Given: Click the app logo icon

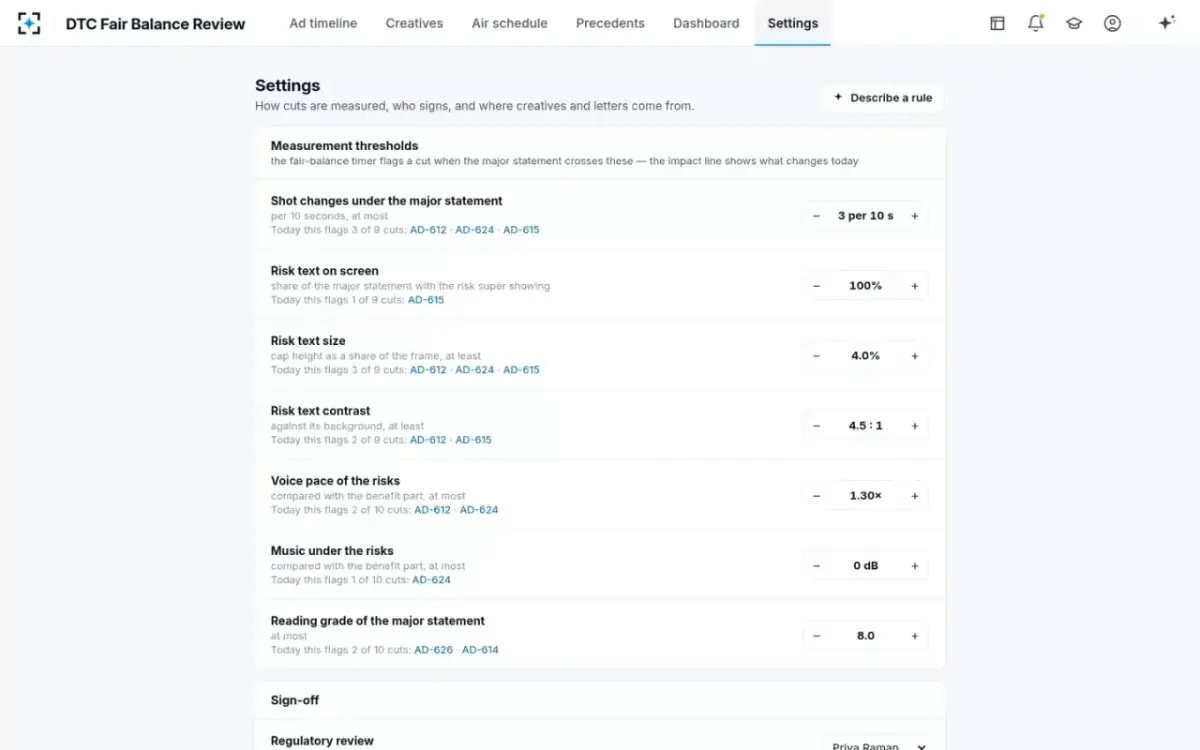Looking at the screenshot, I should [29, 23].
